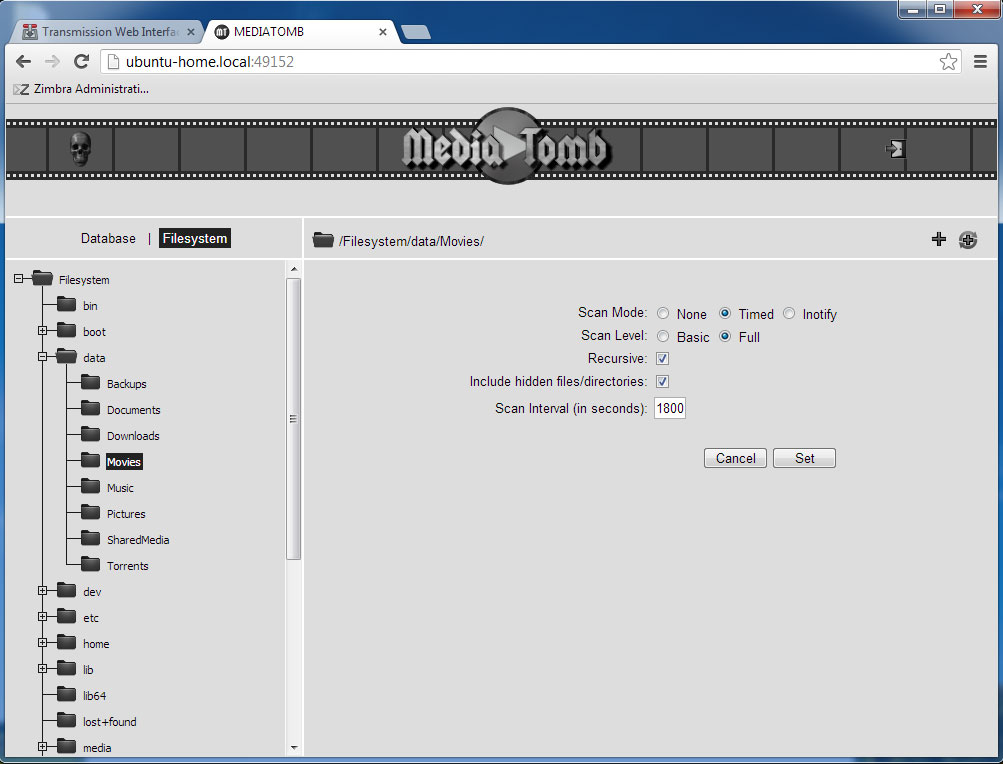Select the MEDIATOMB browser tab
The image size is (1003, 764).
tap(301, 31)
